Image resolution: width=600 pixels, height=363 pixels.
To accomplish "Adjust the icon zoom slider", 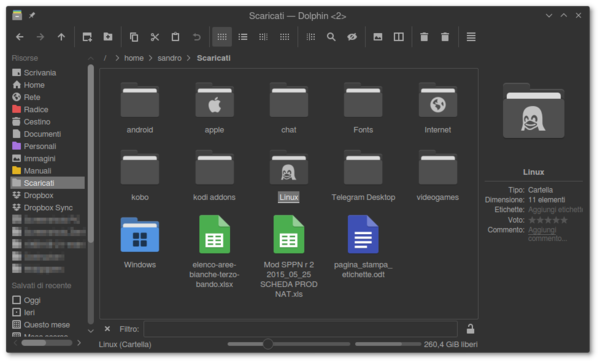I will (289, 344).
